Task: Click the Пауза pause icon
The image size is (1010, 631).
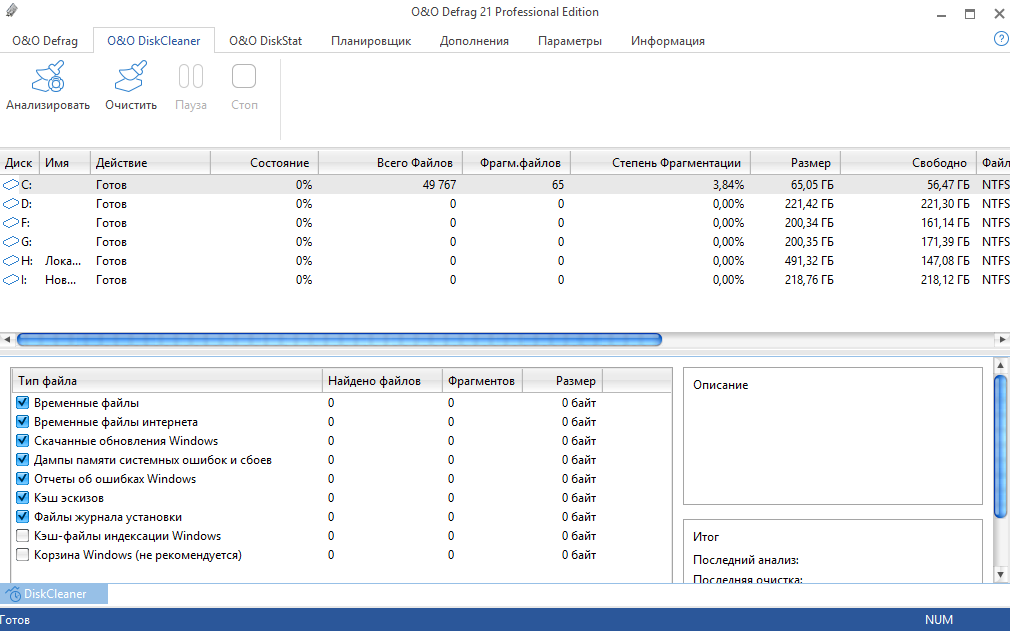Action: (191, 77)
